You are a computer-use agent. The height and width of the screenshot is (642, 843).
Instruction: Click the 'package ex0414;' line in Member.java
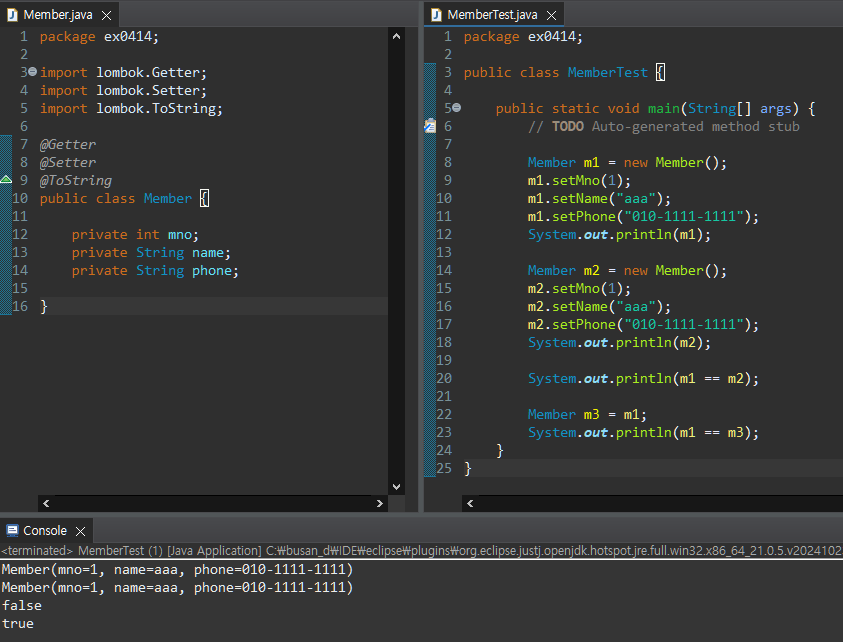(99, 37)
